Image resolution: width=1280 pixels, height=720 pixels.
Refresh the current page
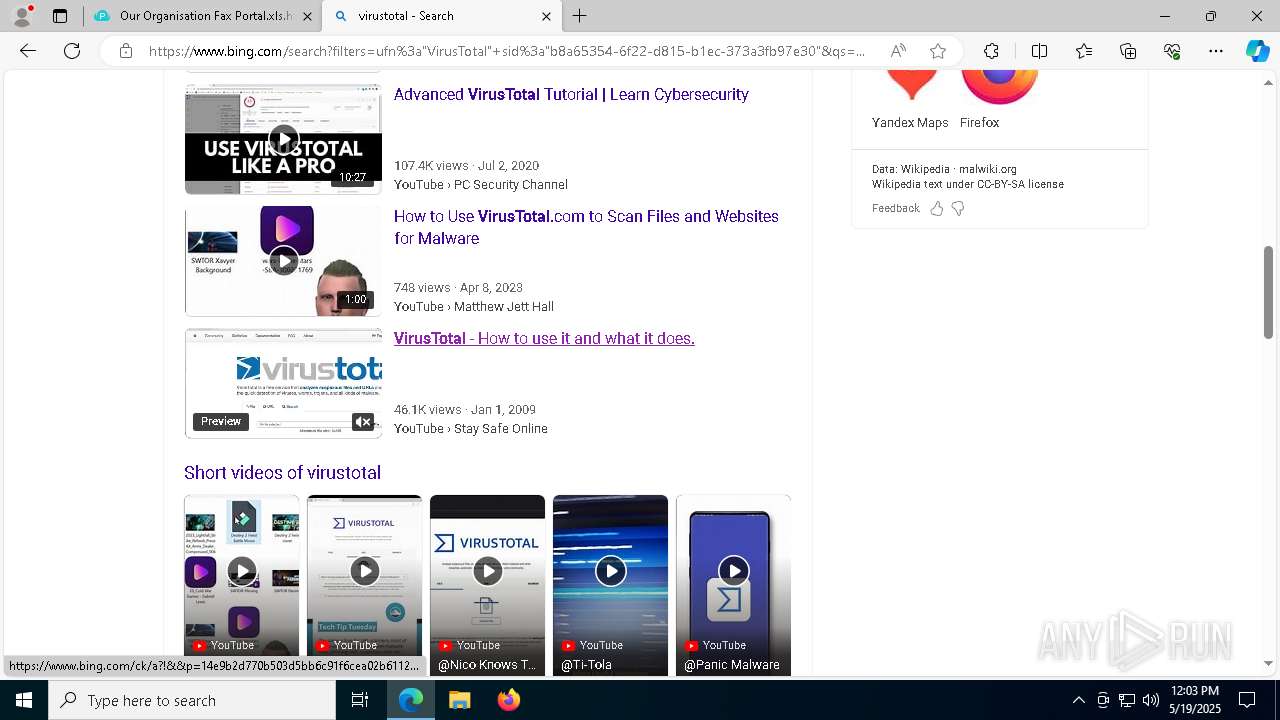click(72, 51)
